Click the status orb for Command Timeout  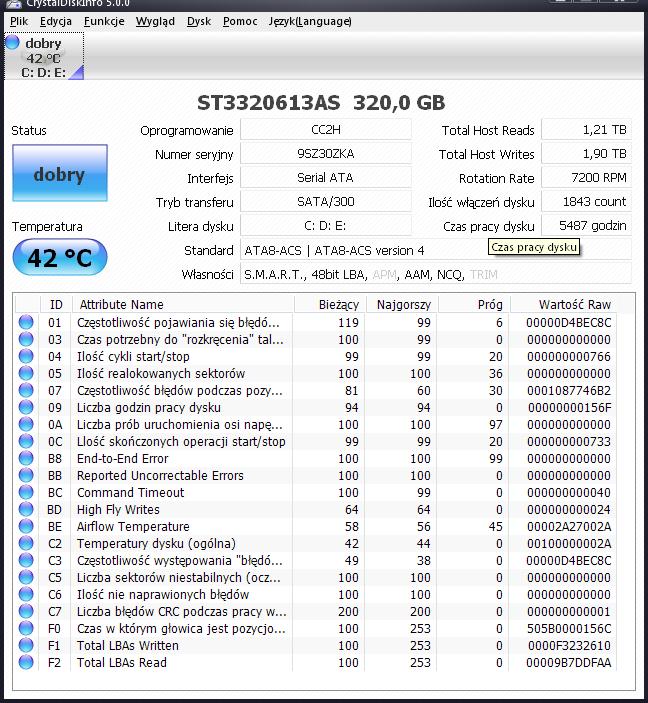pos(26,492)
